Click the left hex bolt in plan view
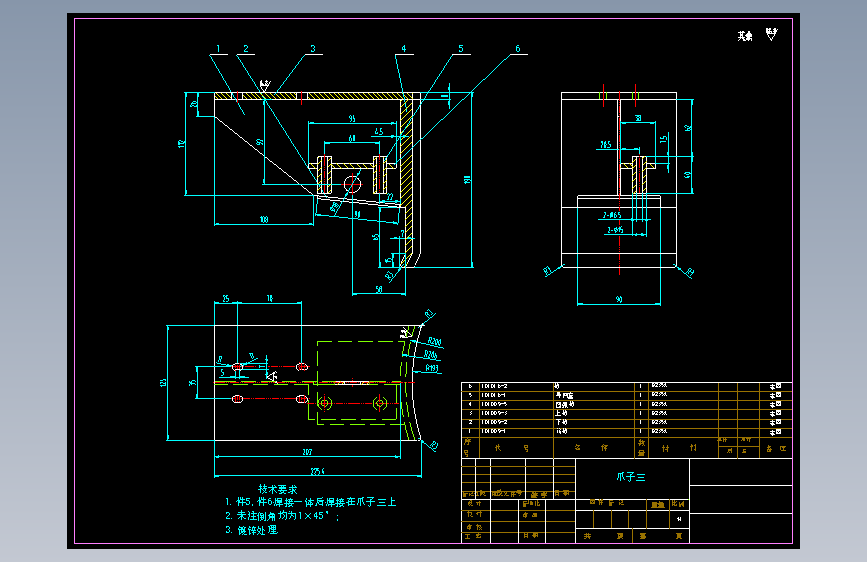867x562 pixels. 325,403
